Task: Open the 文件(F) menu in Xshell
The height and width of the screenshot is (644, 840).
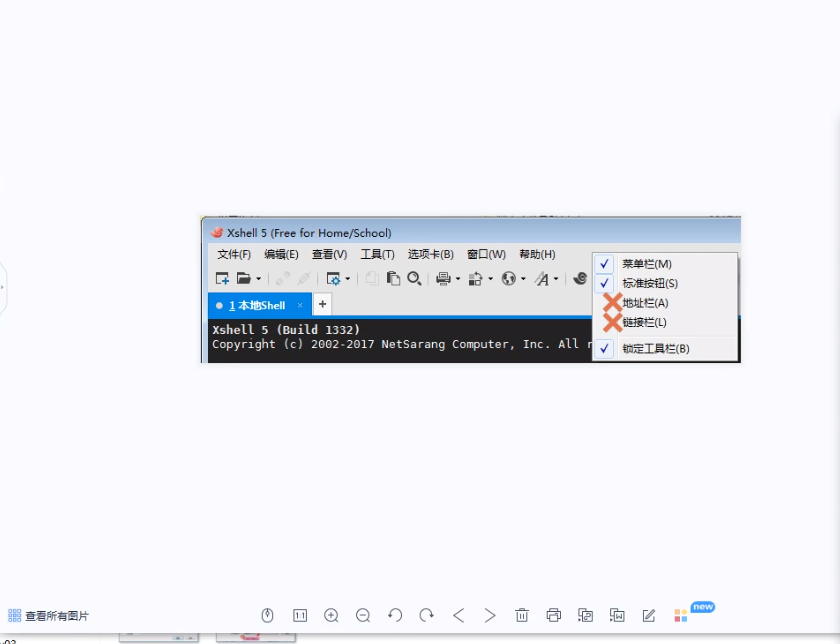Action: (x=234, y=254)
